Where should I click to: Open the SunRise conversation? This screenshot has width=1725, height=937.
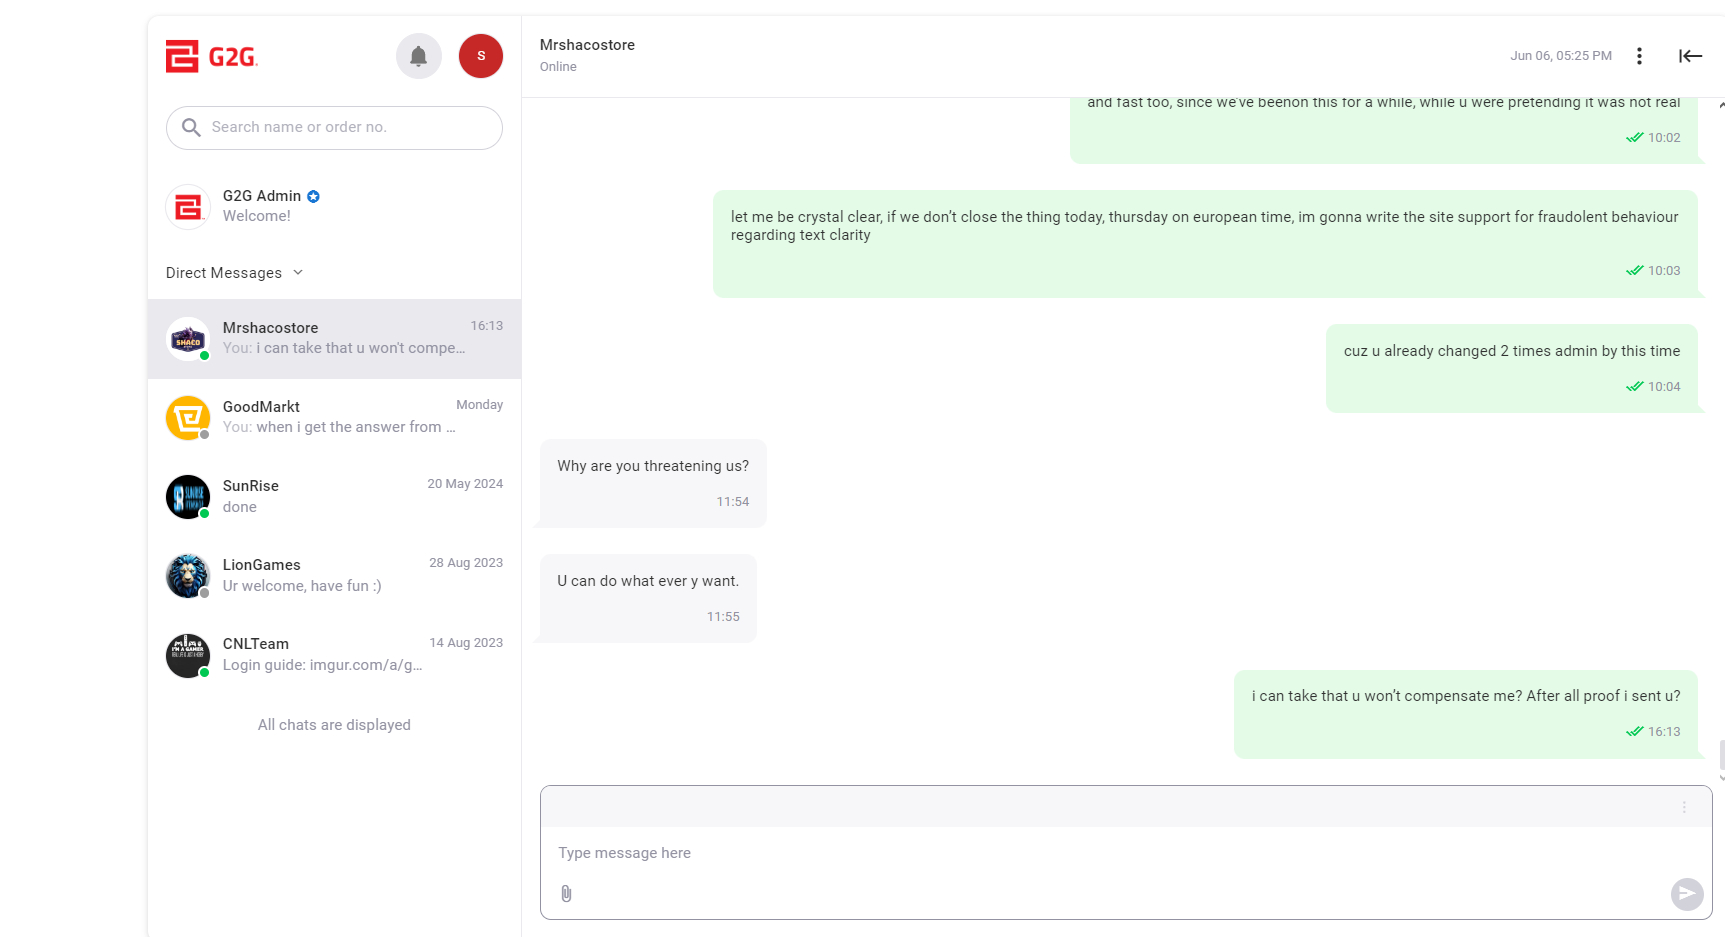pos(334,496)
